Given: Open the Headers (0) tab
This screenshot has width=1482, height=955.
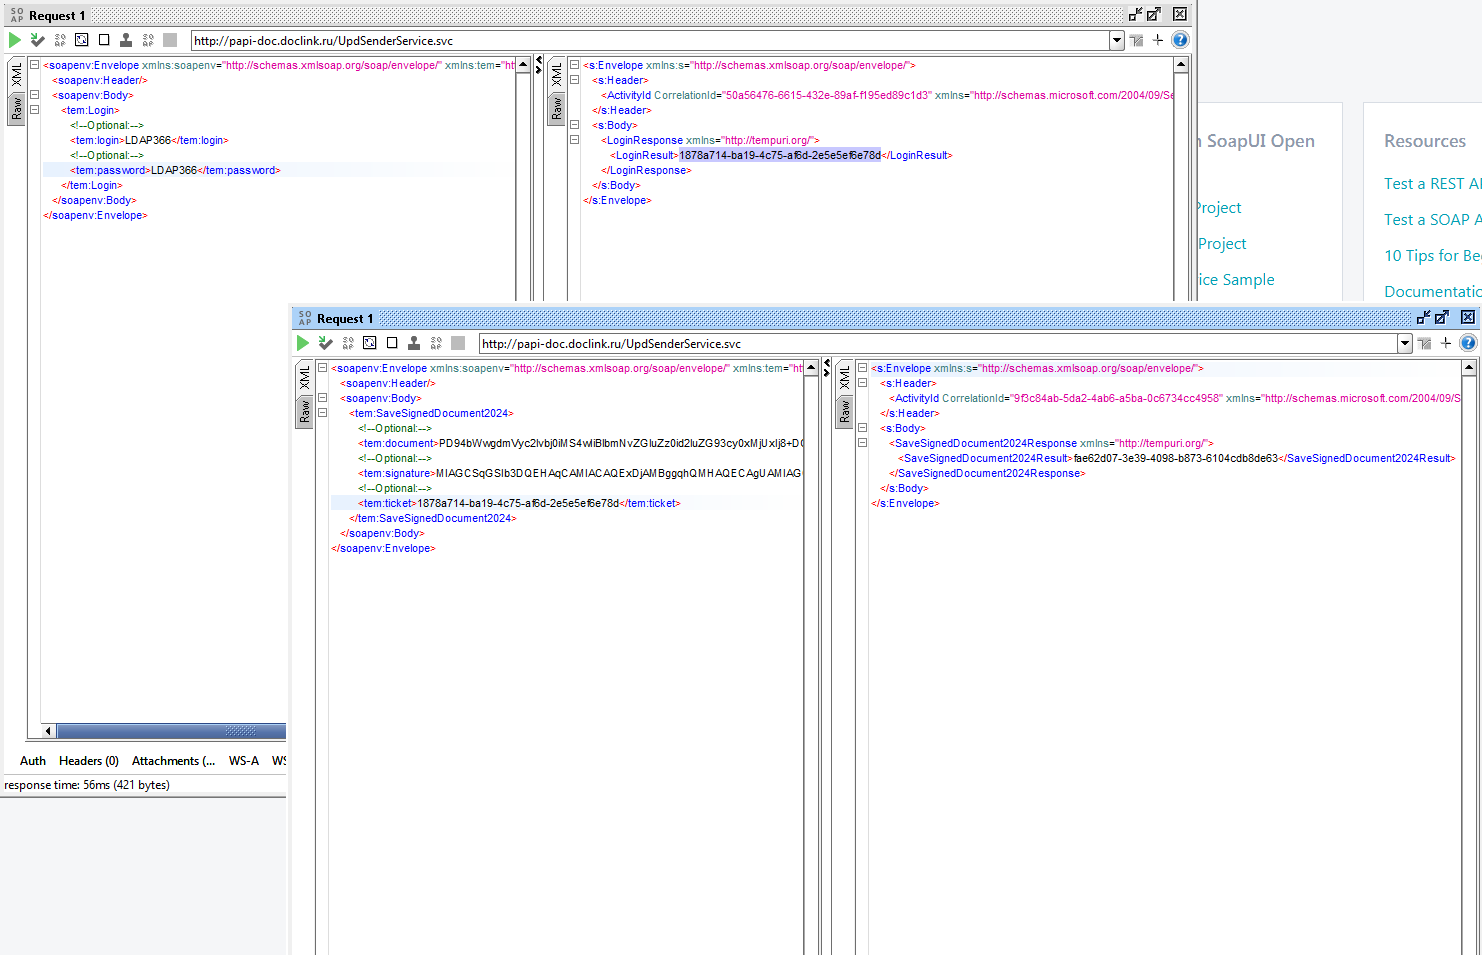Looking at the screenshot, I should click(89, 761).
